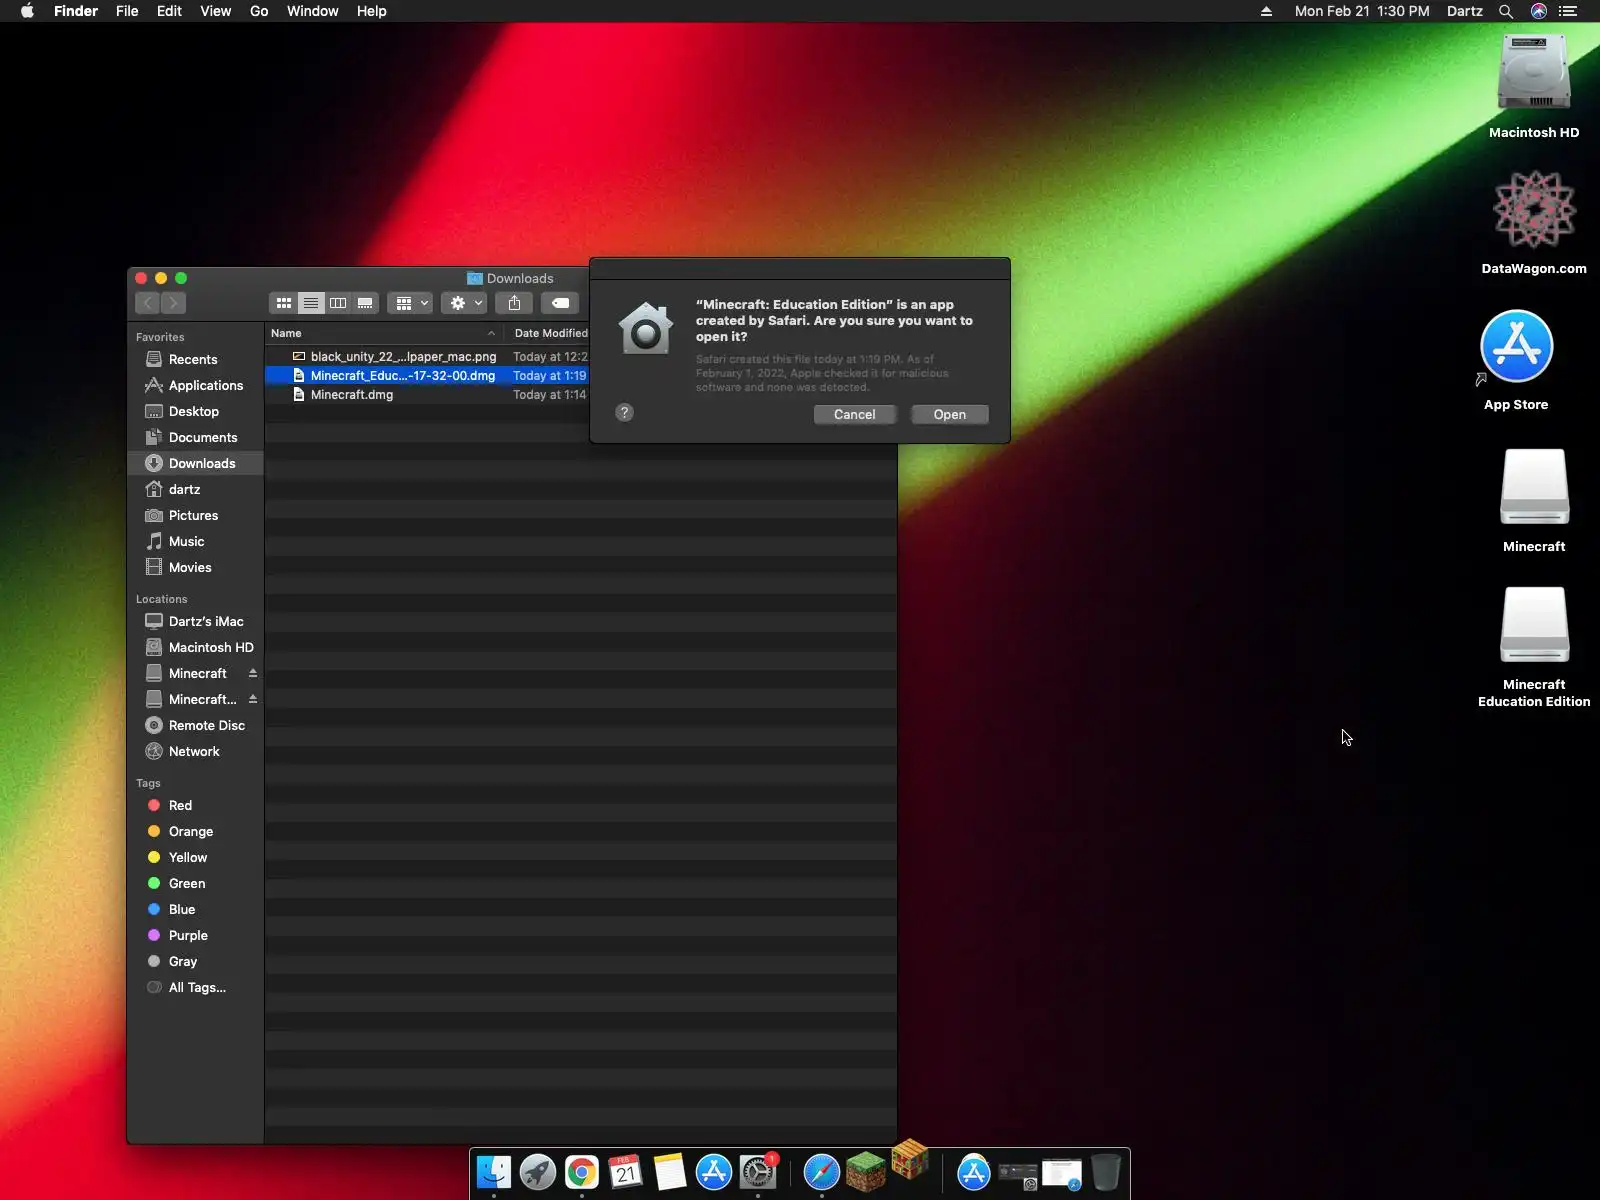This screenshot has width=1600, height=1200.
Task: Click Open to launch Minecraft: Education Edition
Action: click(950, 414)
